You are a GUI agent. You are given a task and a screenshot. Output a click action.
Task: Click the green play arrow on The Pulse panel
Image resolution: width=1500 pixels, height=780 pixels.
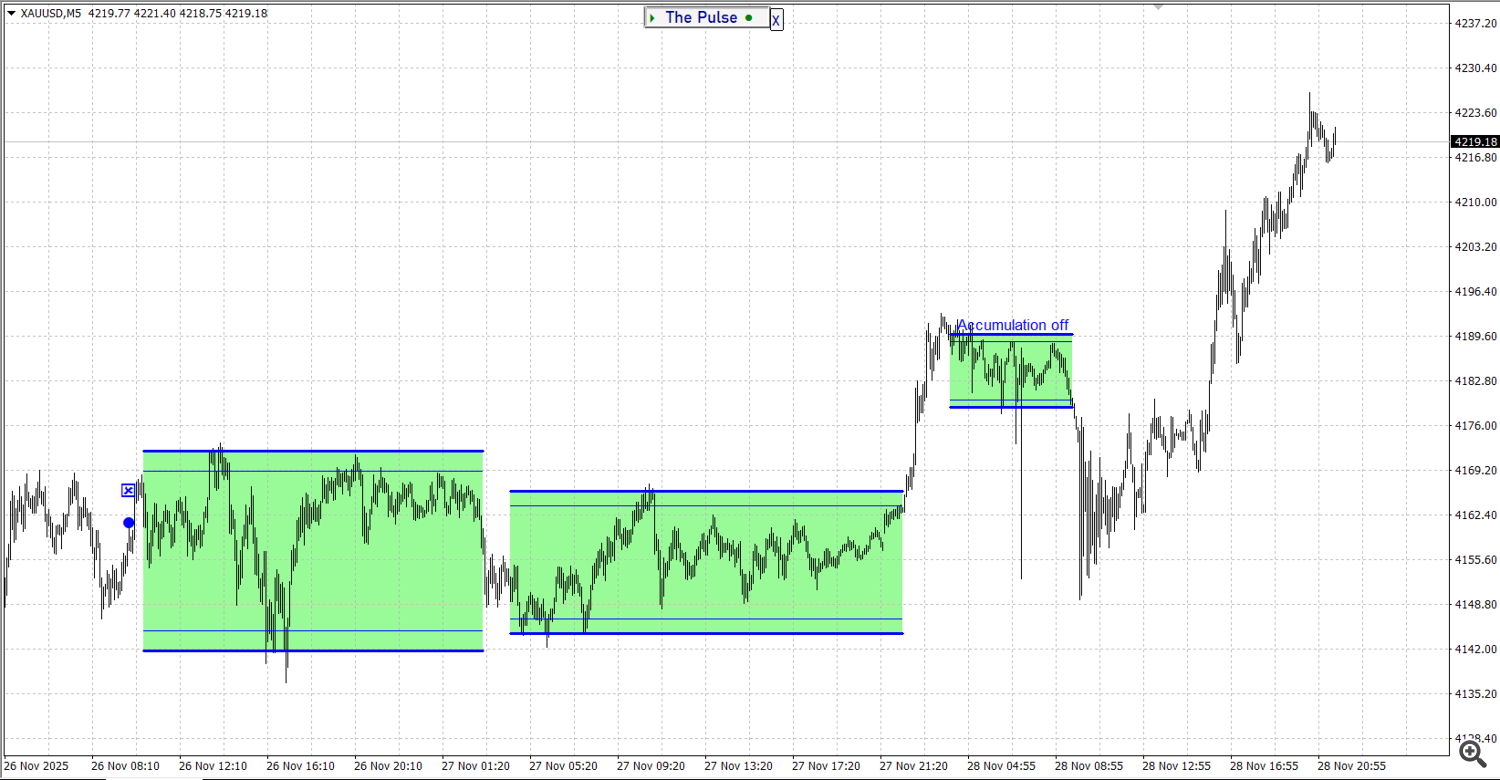coord(652,17)
